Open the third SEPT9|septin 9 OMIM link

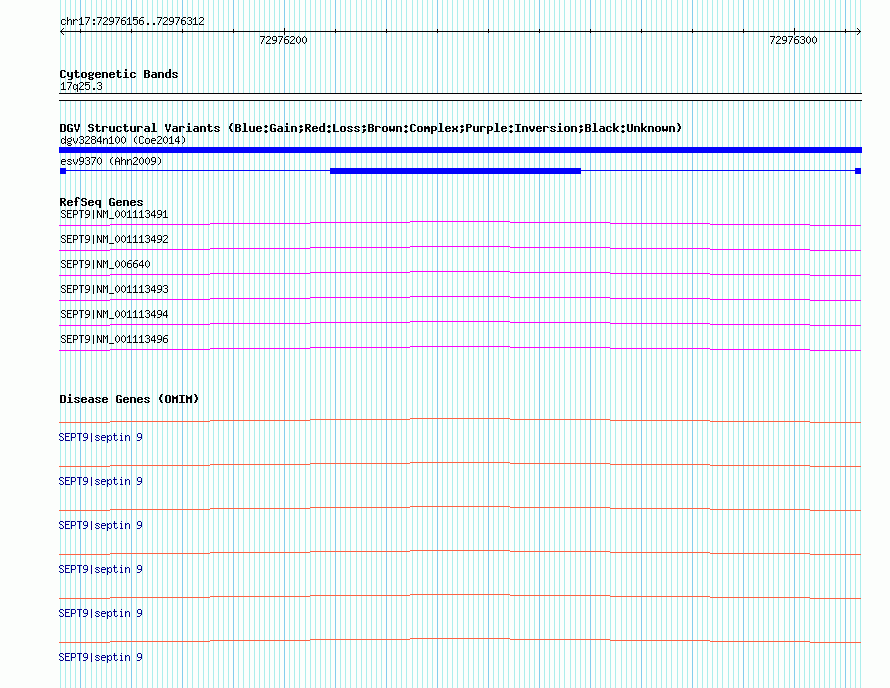pos(100,526)
